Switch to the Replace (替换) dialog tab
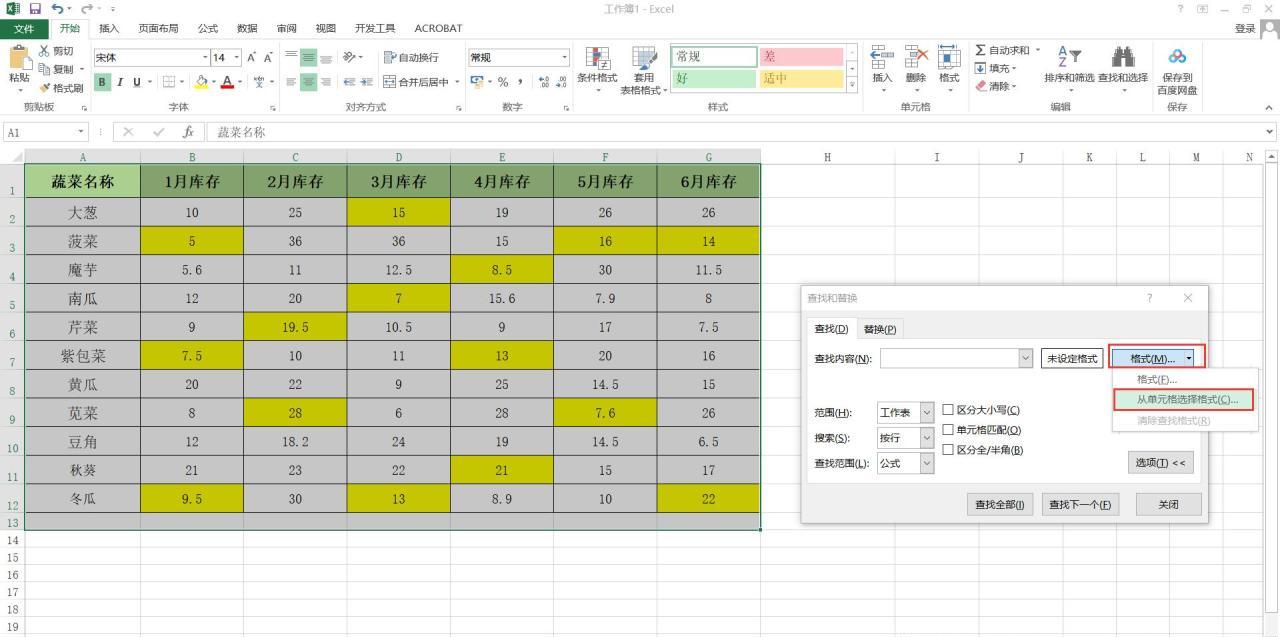 880,329
